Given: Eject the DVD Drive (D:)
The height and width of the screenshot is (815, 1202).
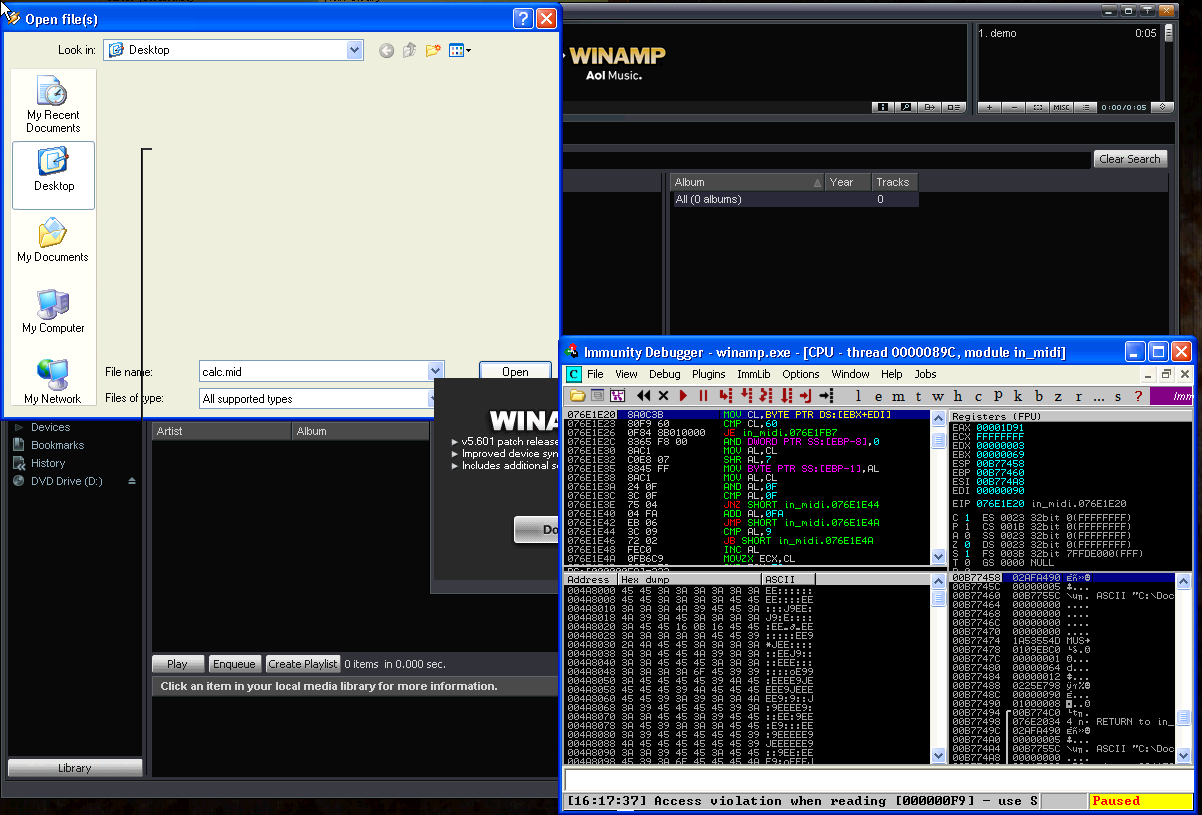Looking at the screenshot, I should pos(131,481).
